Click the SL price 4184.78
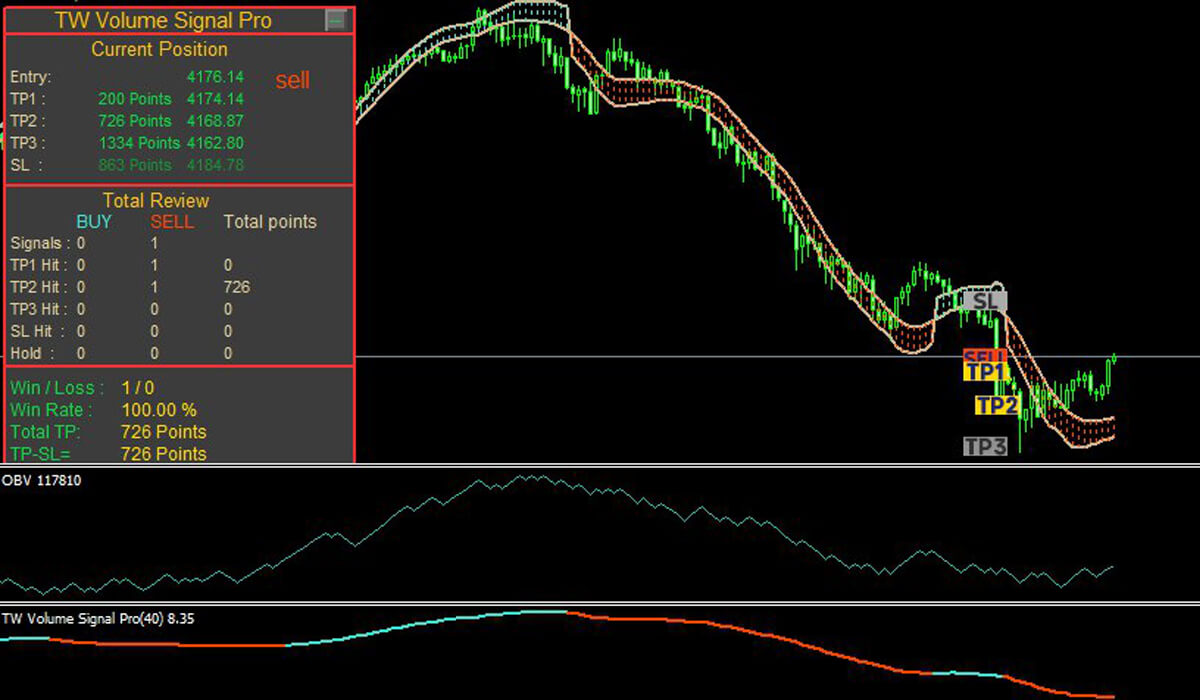 [x=215, y=165]
